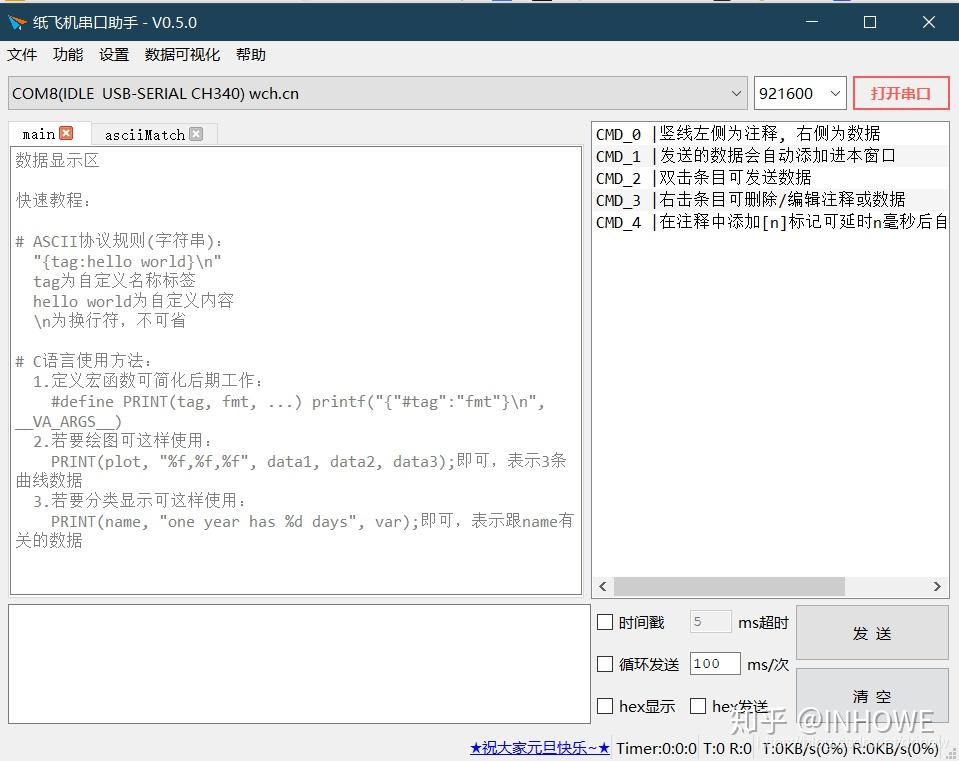Select the CMD_2 row in the command list
Viewport: 959px width, 761px height.
click(x=770, y=178)
